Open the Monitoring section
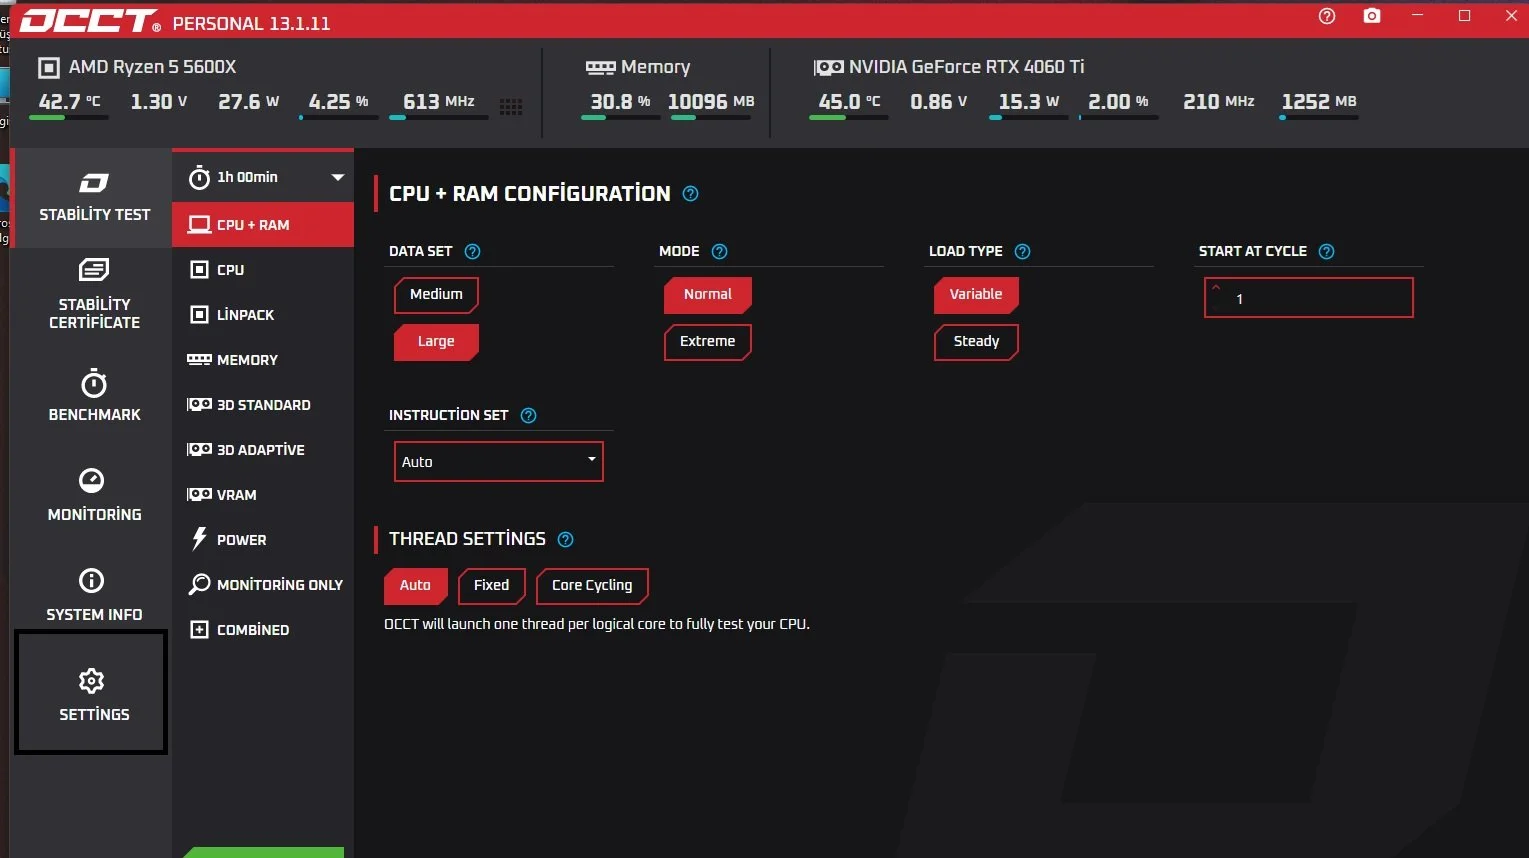 click(94, 495)
